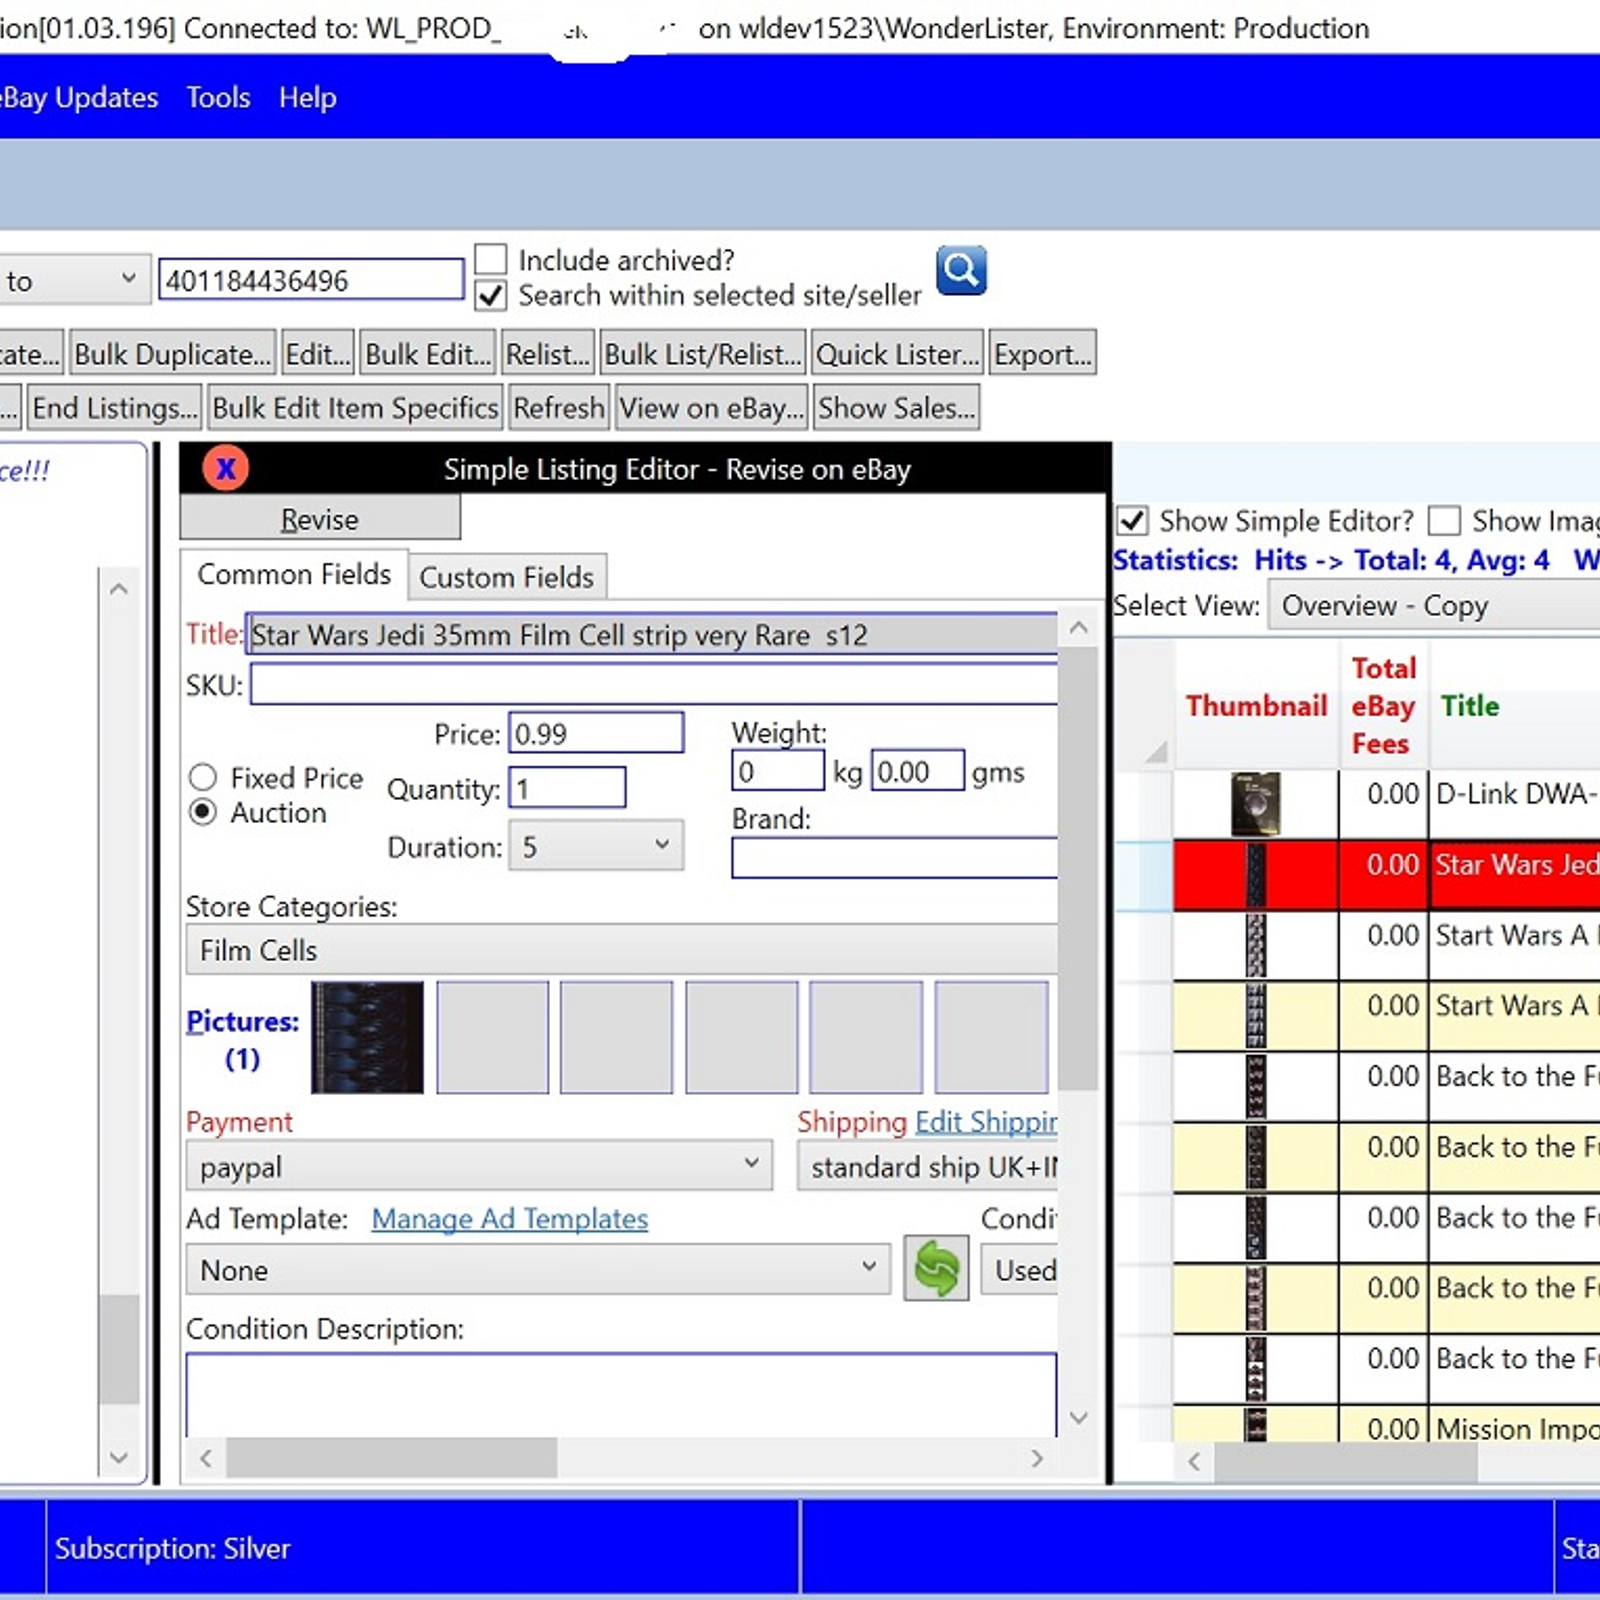1600x1600 pixels.
Task: Open the paypal Payment dropdown
Action: click(479, 1166)
